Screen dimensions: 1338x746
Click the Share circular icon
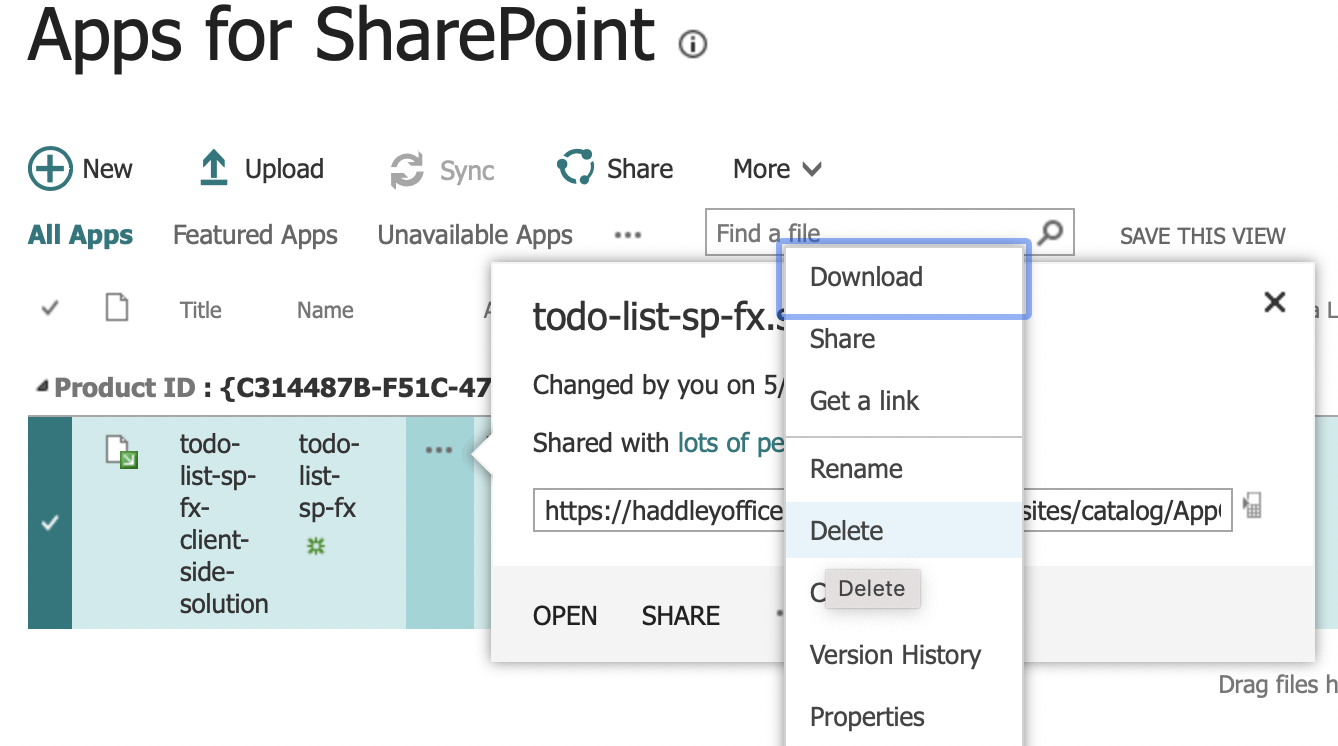[x=576, y=168]
